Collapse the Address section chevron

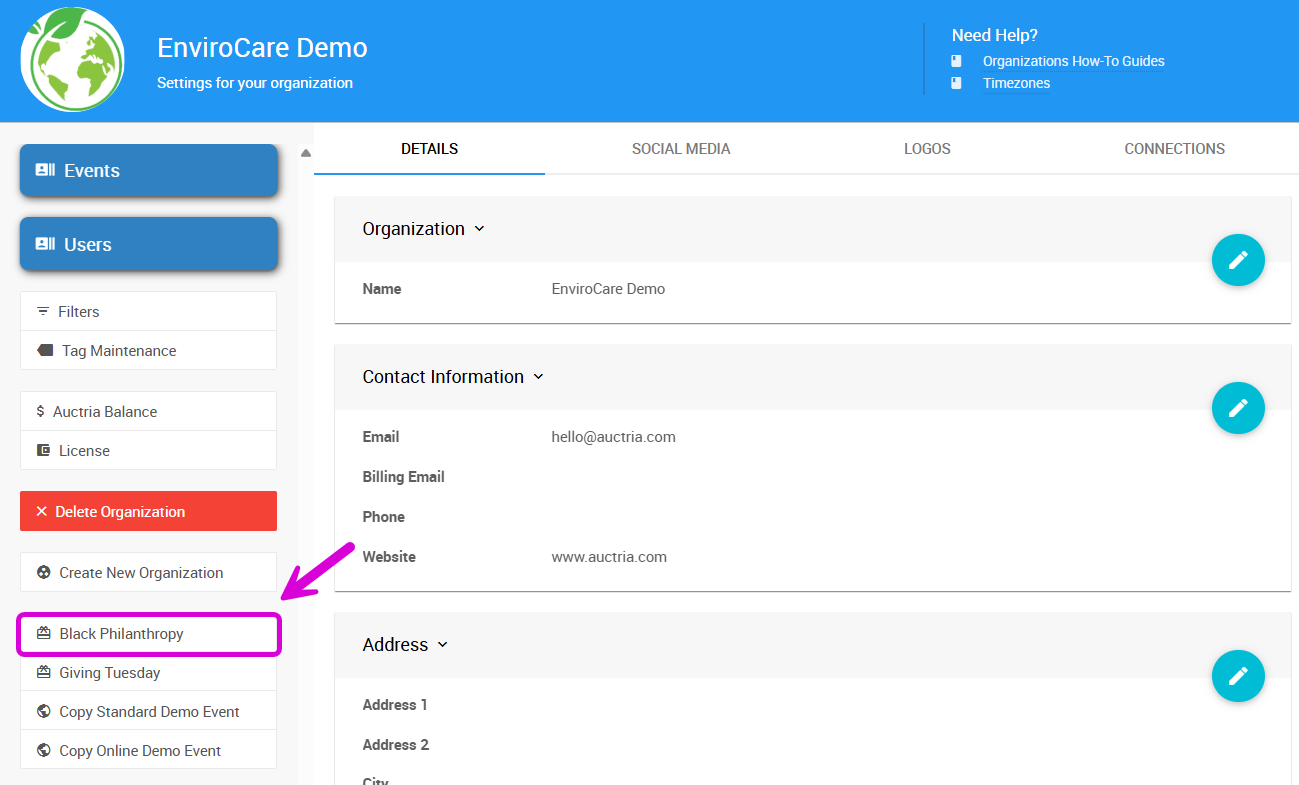click(443, 645)
